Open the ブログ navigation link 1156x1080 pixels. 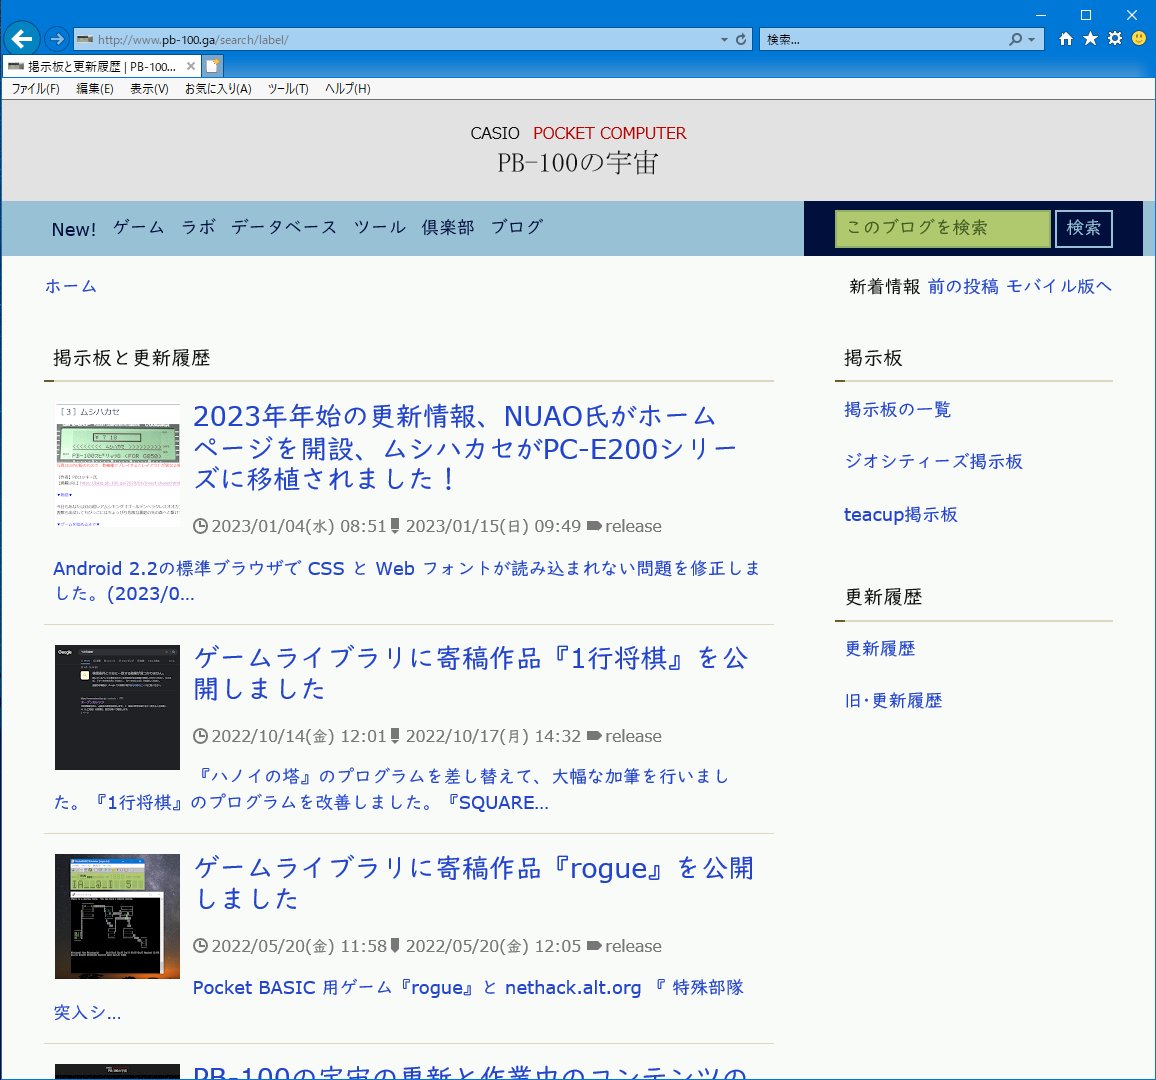[517, 228]
